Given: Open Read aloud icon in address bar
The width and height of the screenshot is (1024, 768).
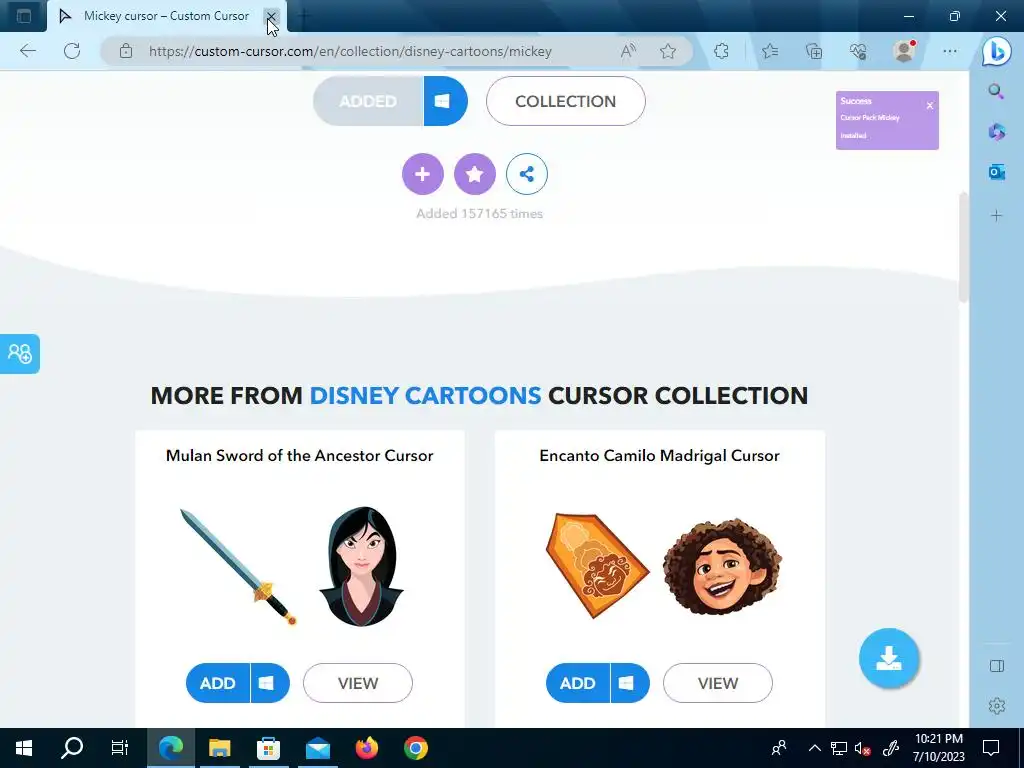Looking at the screenshot, I should (x=628, y=51).
